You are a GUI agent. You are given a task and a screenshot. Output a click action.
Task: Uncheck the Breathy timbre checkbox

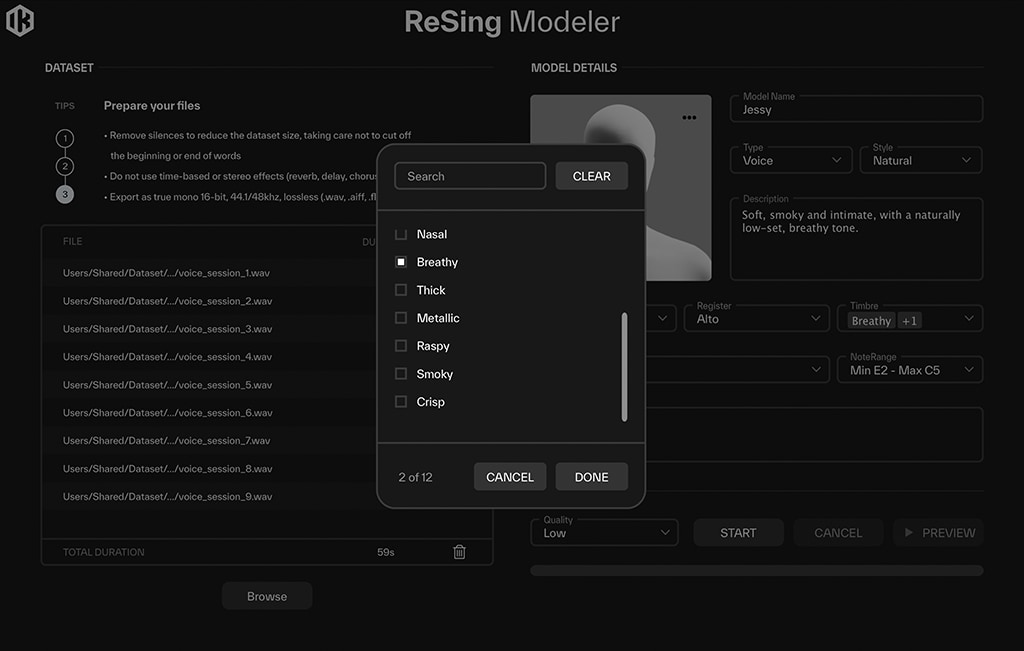click(x=401, y=262)
